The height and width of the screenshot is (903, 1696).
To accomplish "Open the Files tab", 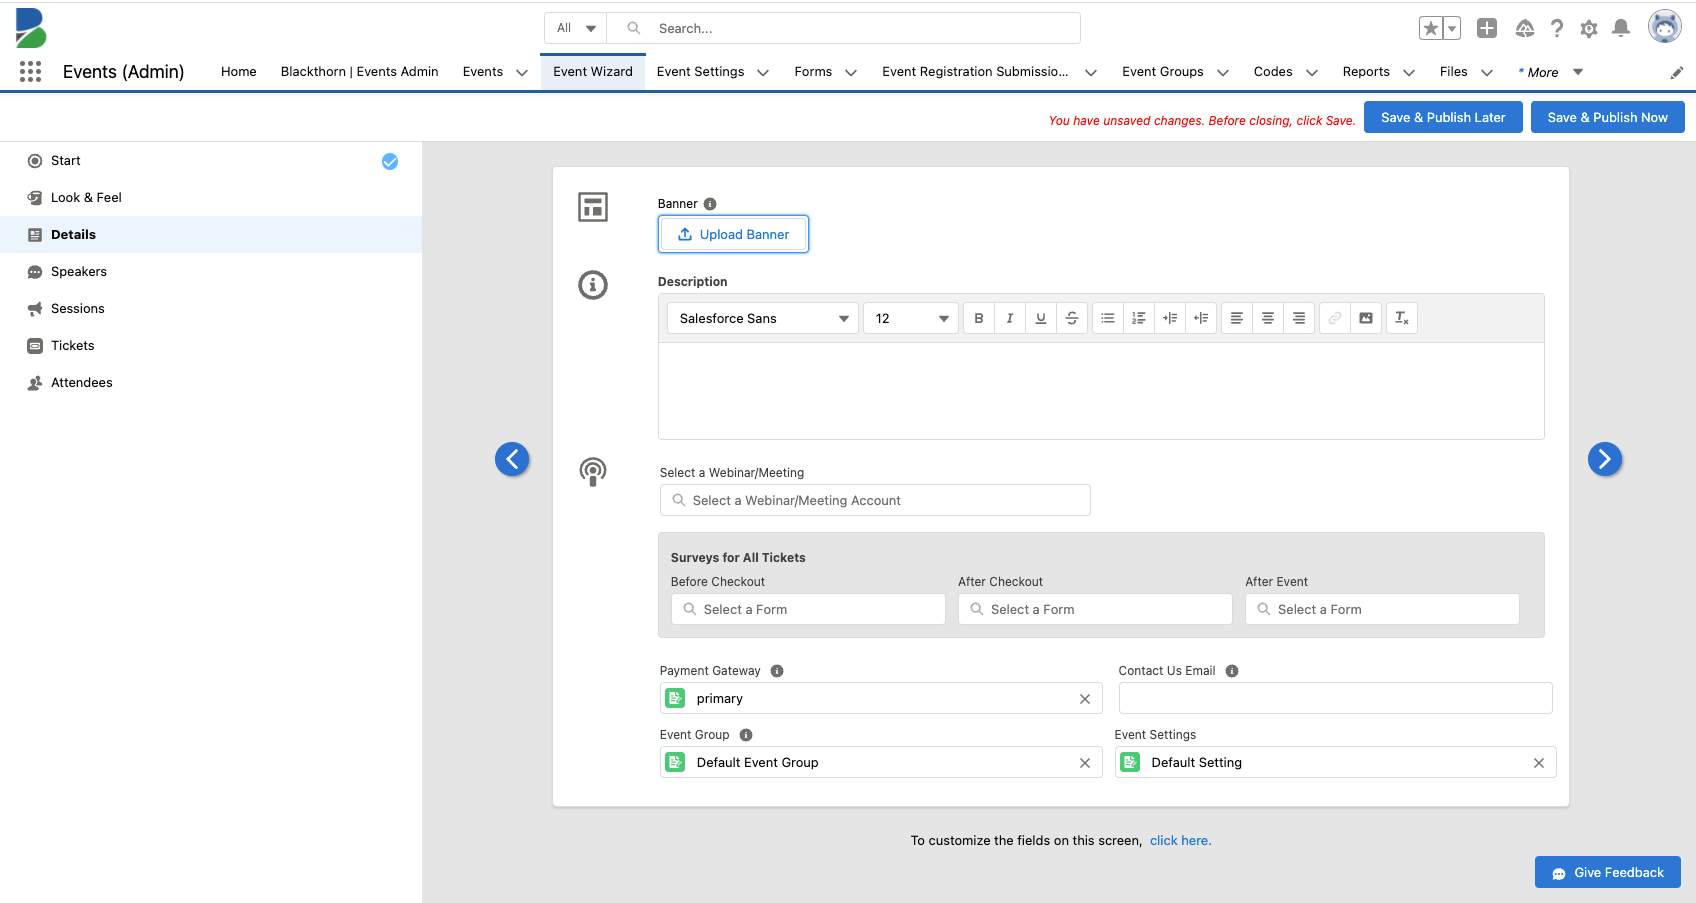I will click(1454, 72).
